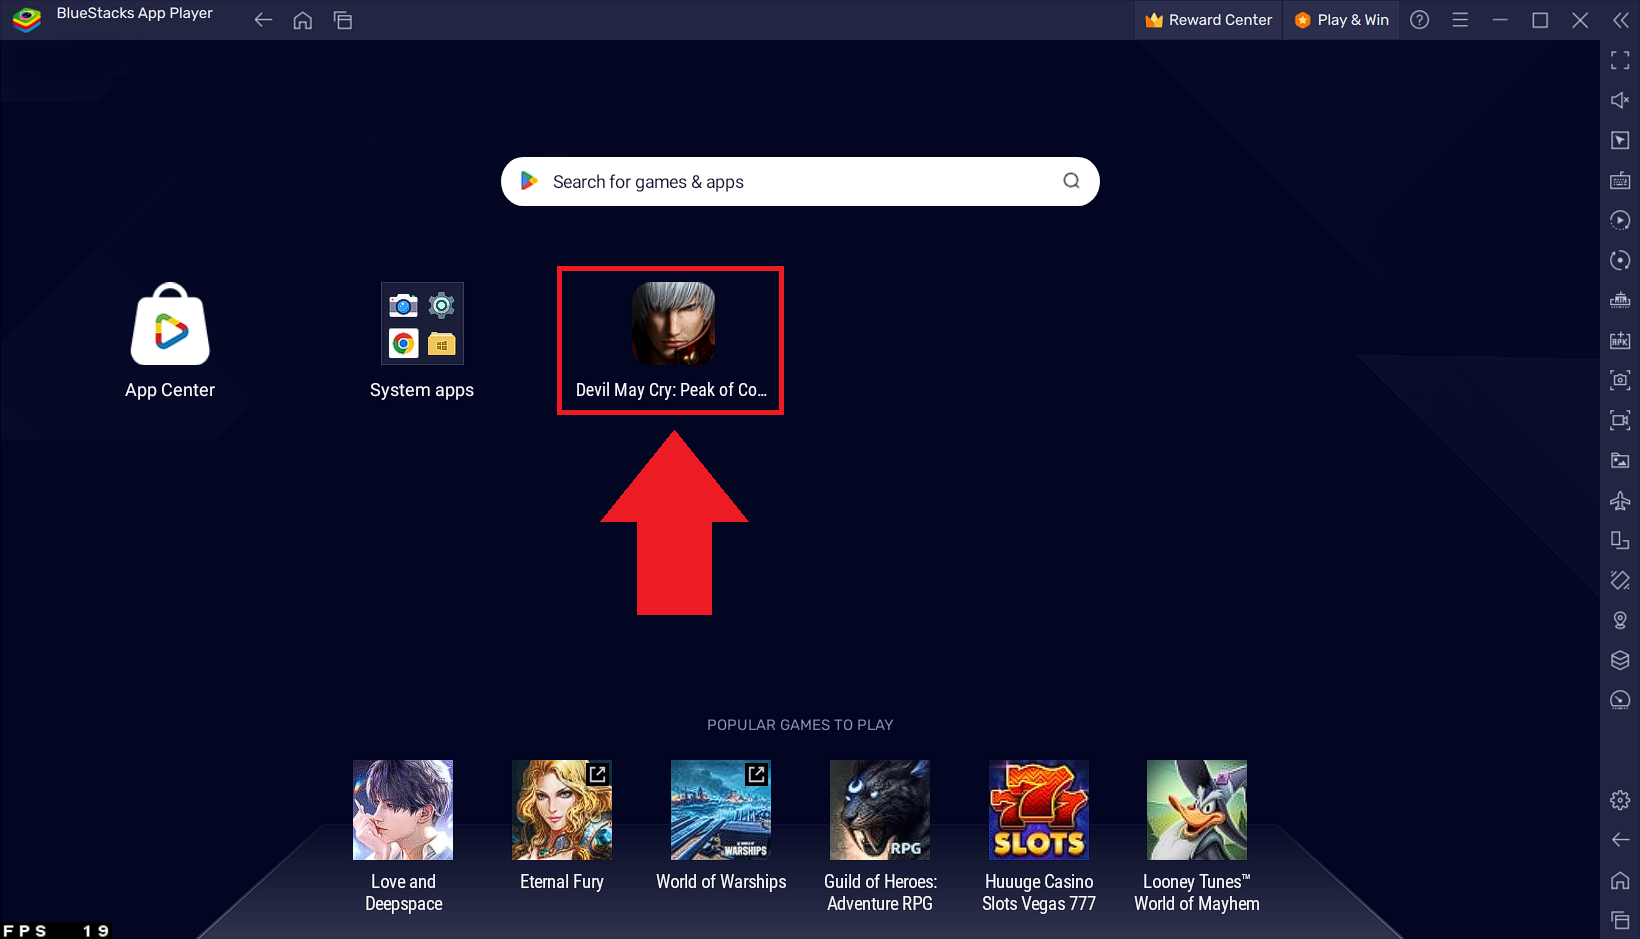Image resolution: width=1640 pixels, height=939 pixels.
Task: Open Guild of Heroes: Adventure RPG
Action: tap(880, 837)
